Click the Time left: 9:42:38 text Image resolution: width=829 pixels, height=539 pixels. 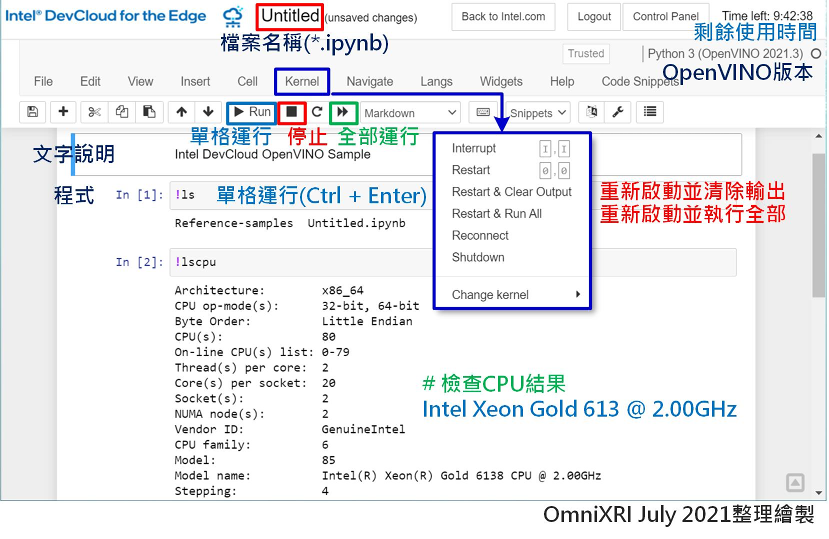(x=767, y=16)
